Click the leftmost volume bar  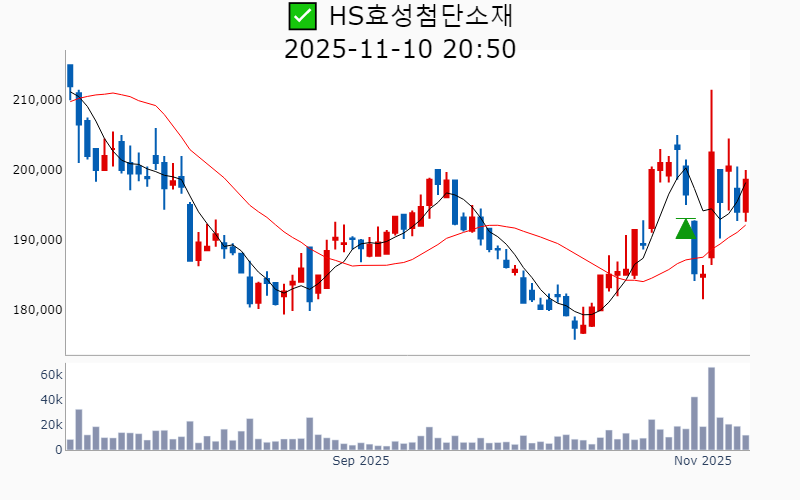(x=70, y=444)
